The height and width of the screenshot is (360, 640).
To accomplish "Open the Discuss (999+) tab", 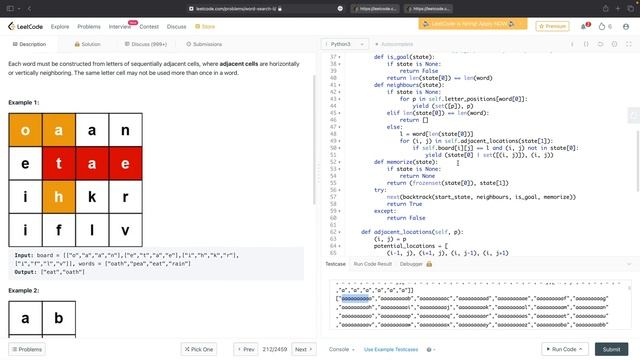I will 146,44.
